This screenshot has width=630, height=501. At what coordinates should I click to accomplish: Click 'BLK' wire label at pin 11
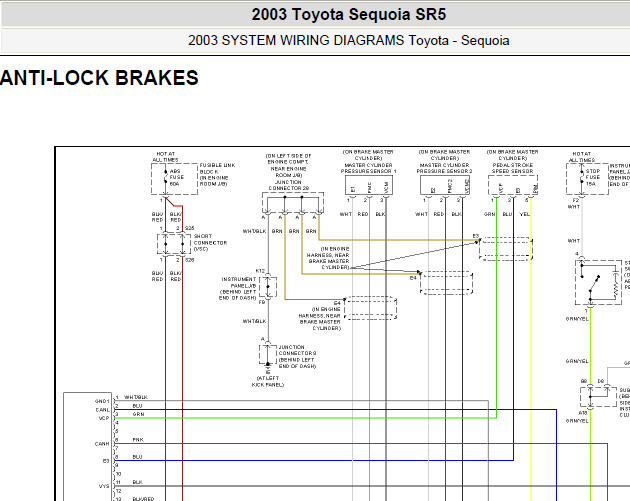pyautogui.click(x=137, y=482)
